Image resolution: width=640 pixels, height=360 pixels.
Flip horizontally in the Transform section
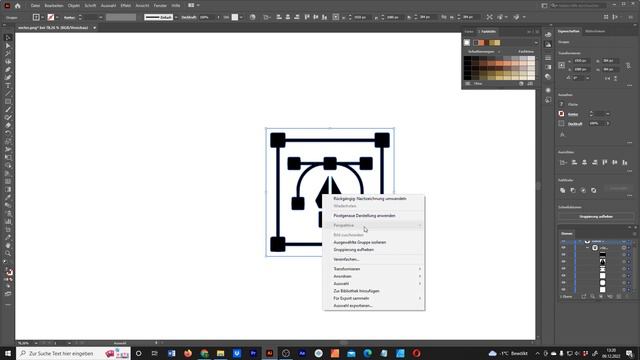tap(607, 78)
